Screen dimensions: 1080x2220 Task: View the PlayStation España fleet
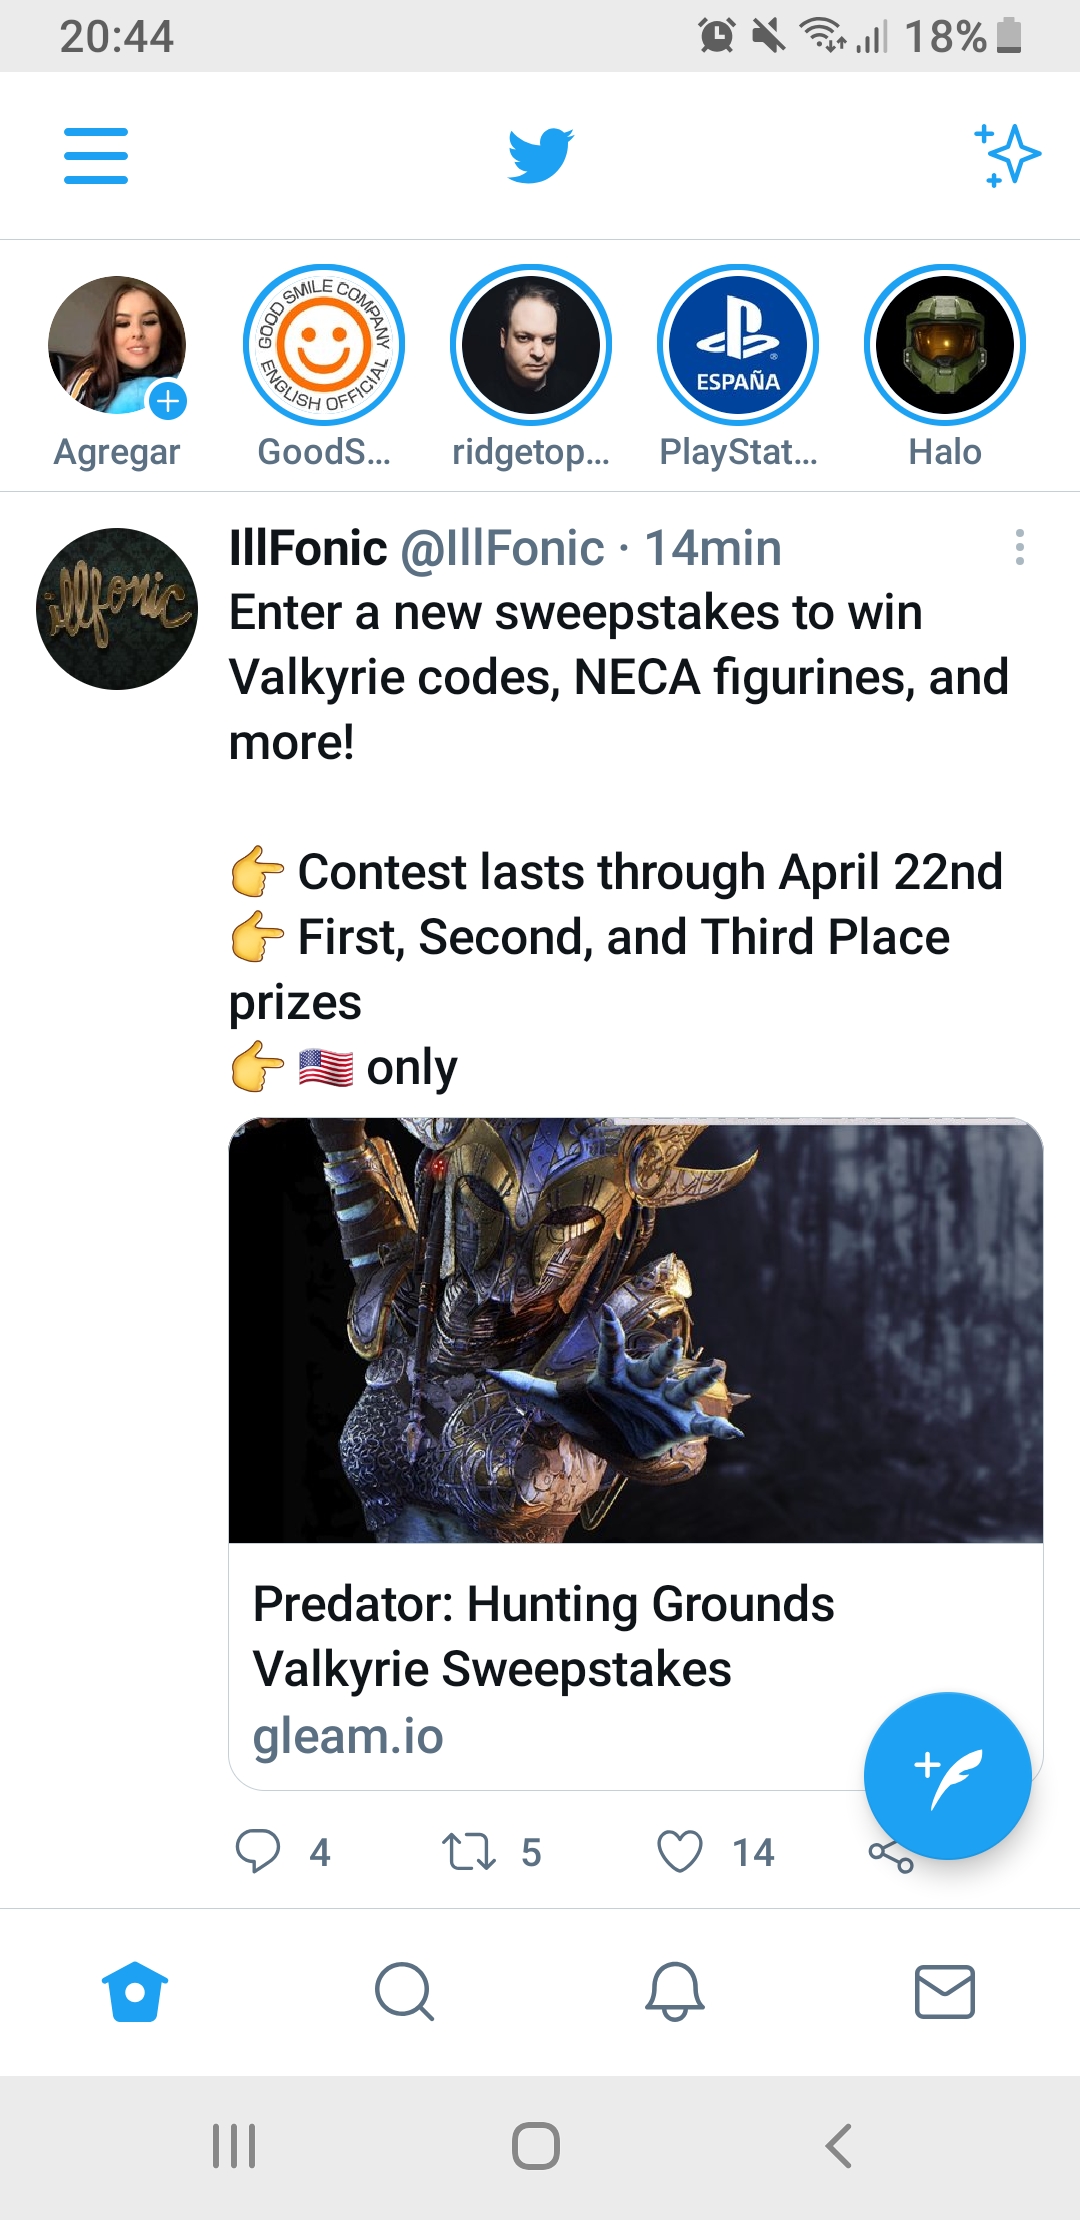click(x=738, y=346)
